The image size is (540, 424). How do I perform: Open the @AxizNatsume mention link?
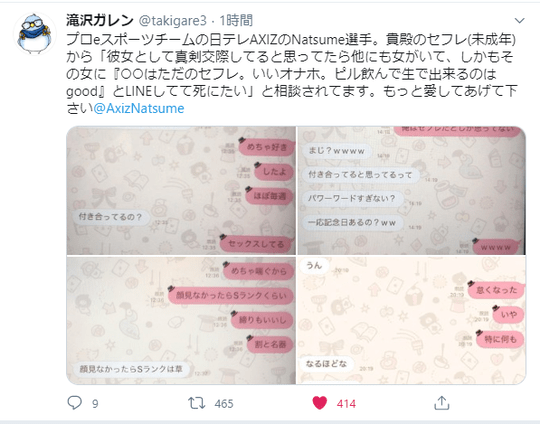tap(139, 108)
